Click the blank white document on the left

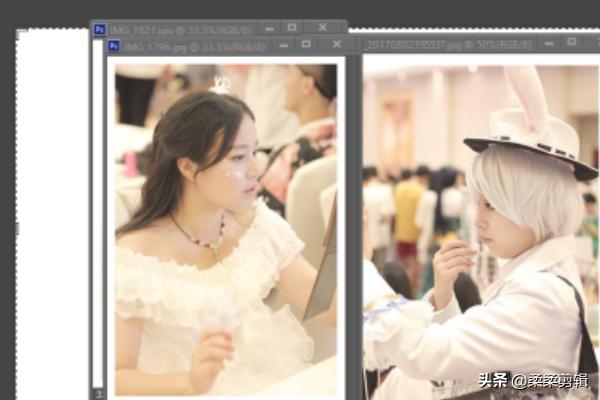point(52,200)
